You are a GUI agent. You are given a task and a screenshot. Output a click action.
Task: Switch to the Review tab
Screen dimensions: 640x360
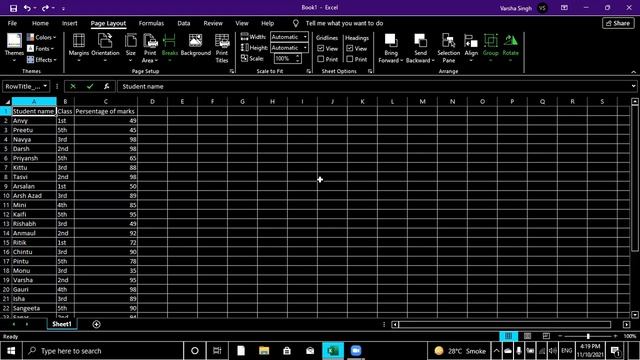pos(213,23)
